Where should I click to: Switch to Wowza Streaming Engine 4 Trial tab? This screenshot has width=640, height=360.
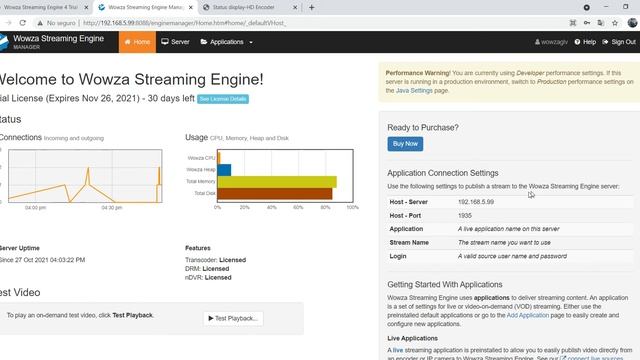(41, 7)
